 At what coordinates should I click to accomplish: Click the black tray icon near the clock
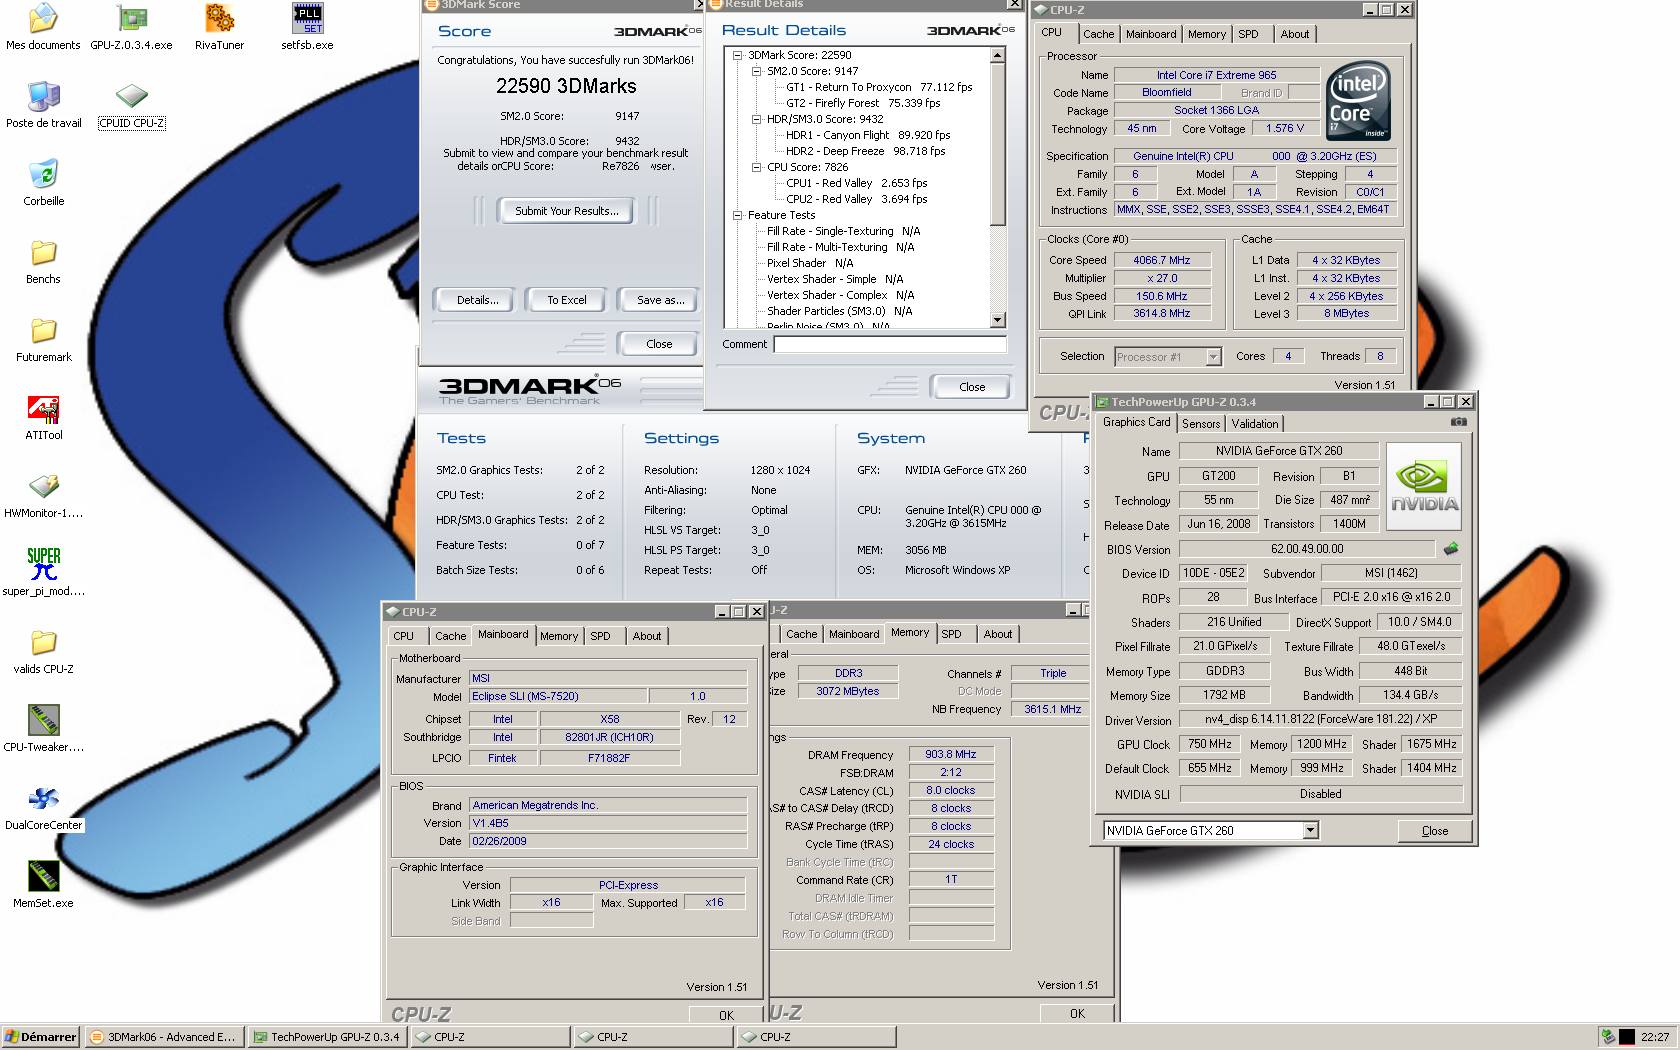(x=1627, y=1037)
